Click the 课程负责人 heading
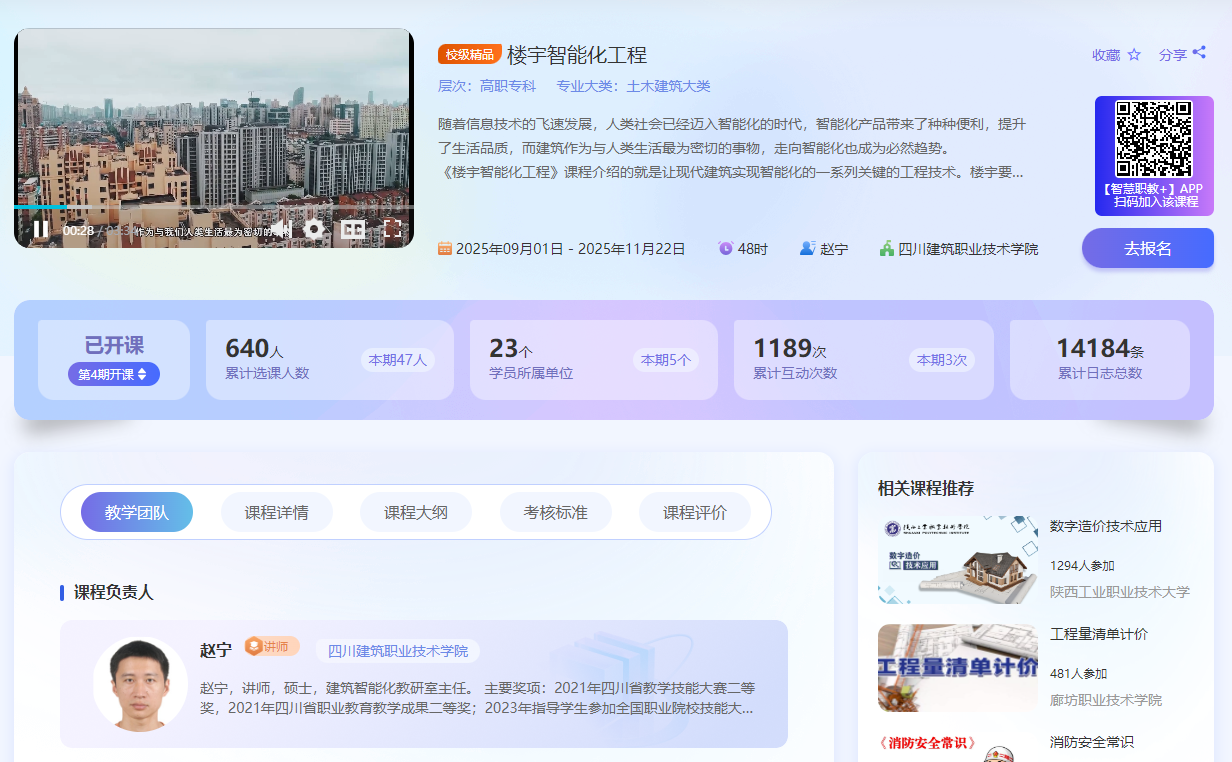Image resolution: width=1232 pixels, height=762 pixels. tap(114, 592)
